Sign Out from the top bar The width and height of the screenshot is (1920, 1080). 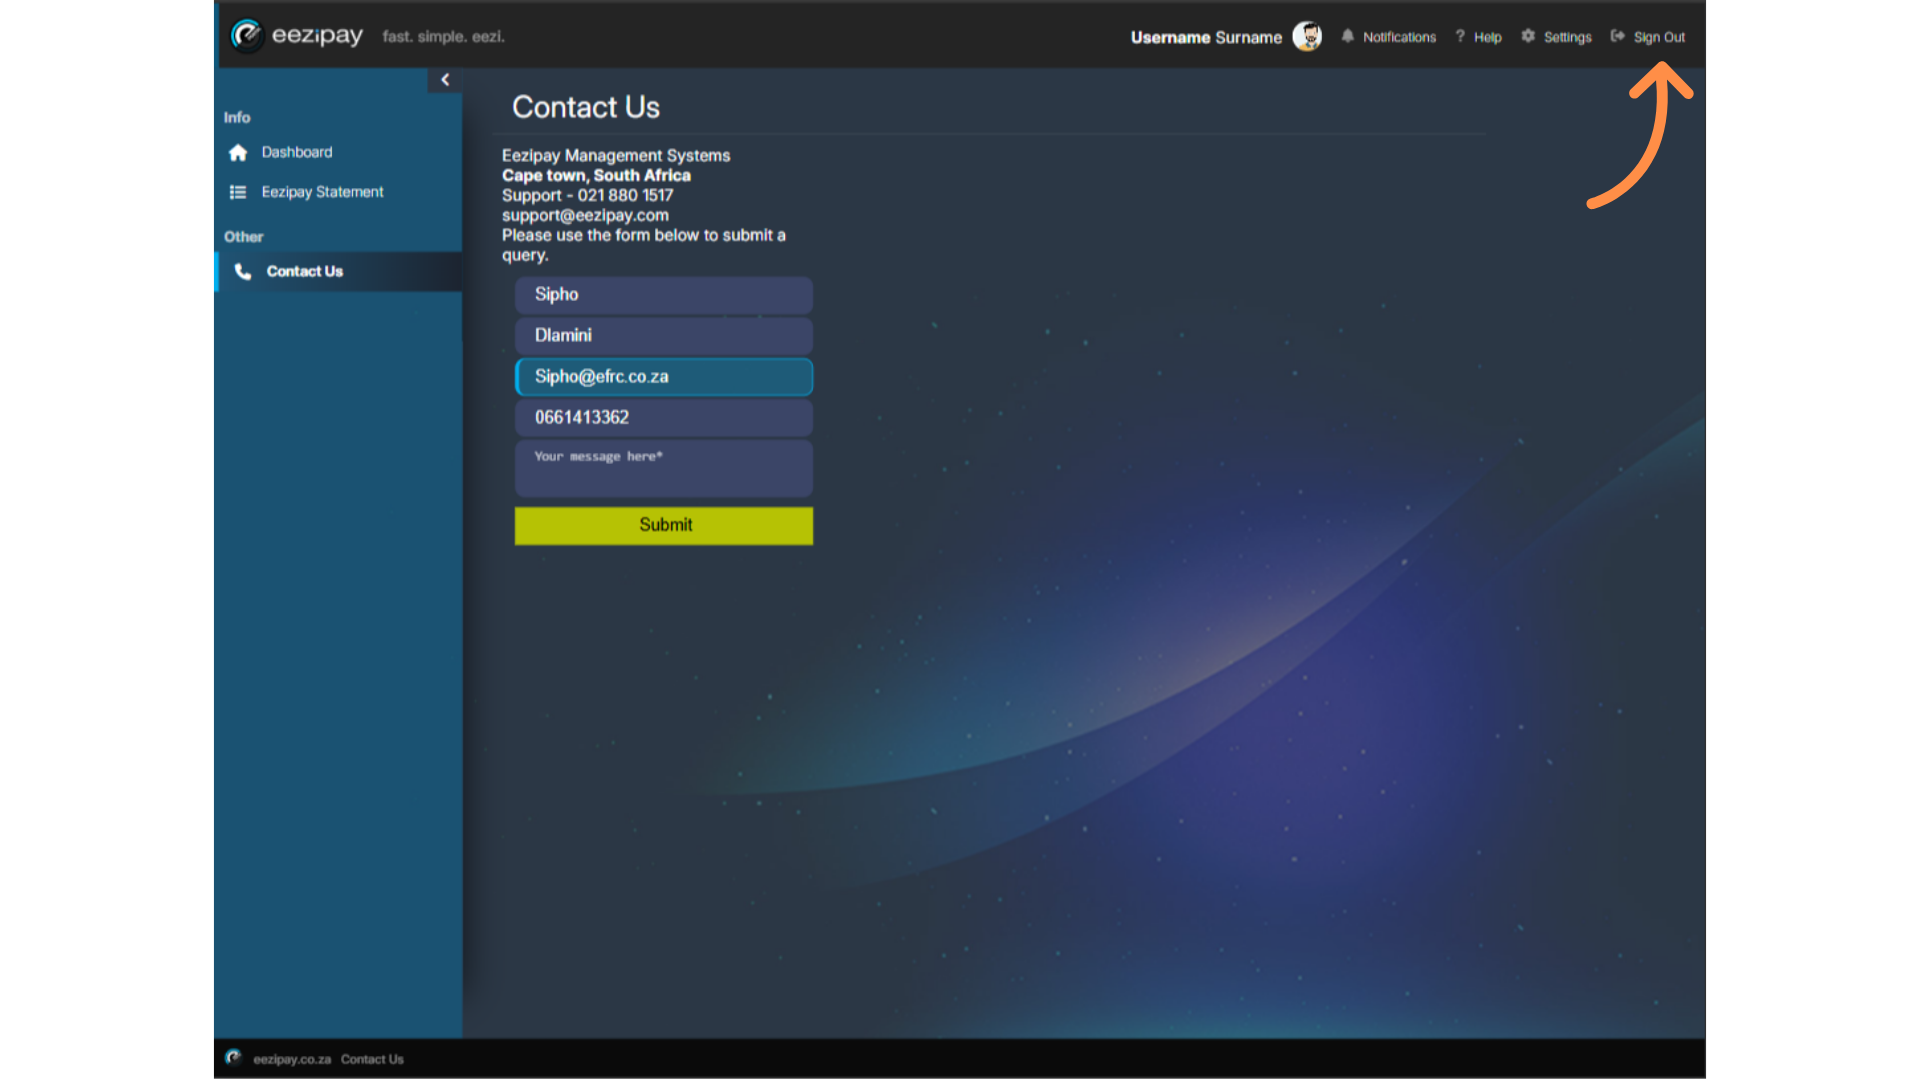pyautogui.click(x=1648, y=37)
